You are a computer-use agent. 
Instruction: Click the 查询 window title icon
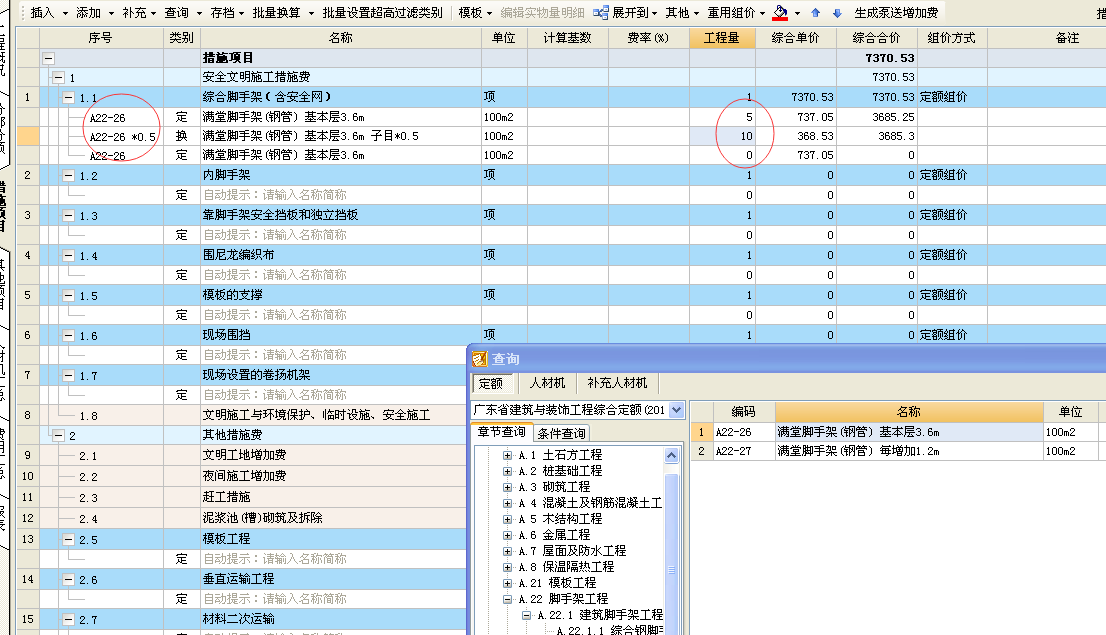[x=480, y=359]
